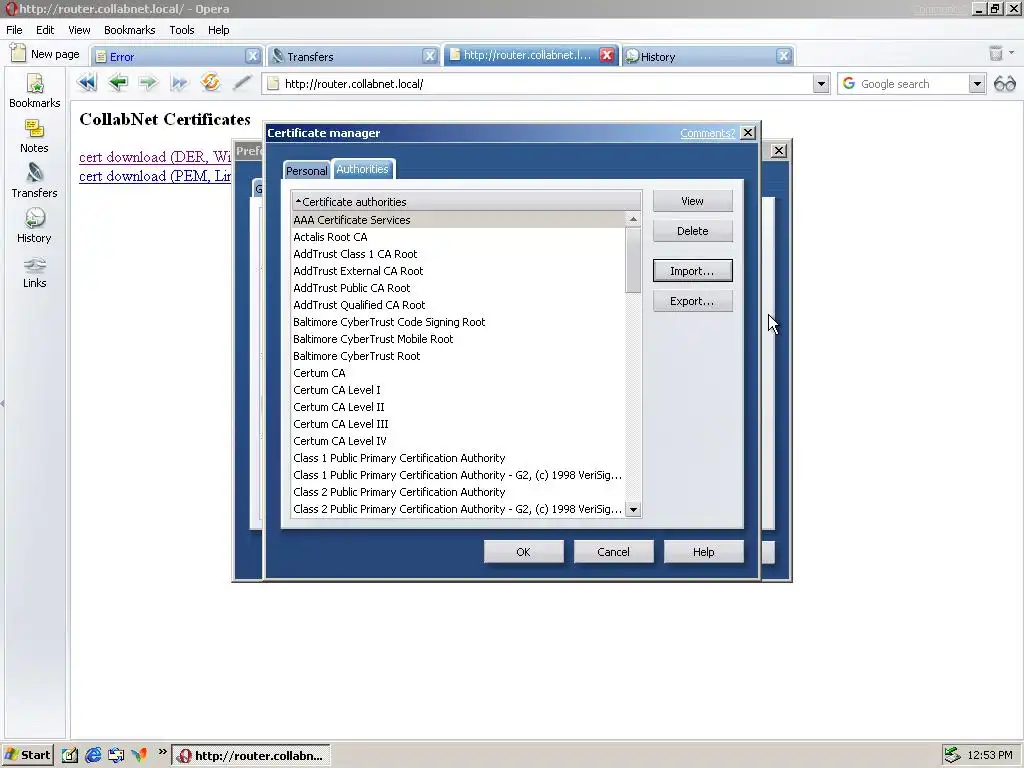Image resolution: width=1024 pixels, height=768 pixels.
Task: Click the network tray icon
Action: (x=952, y=755)
